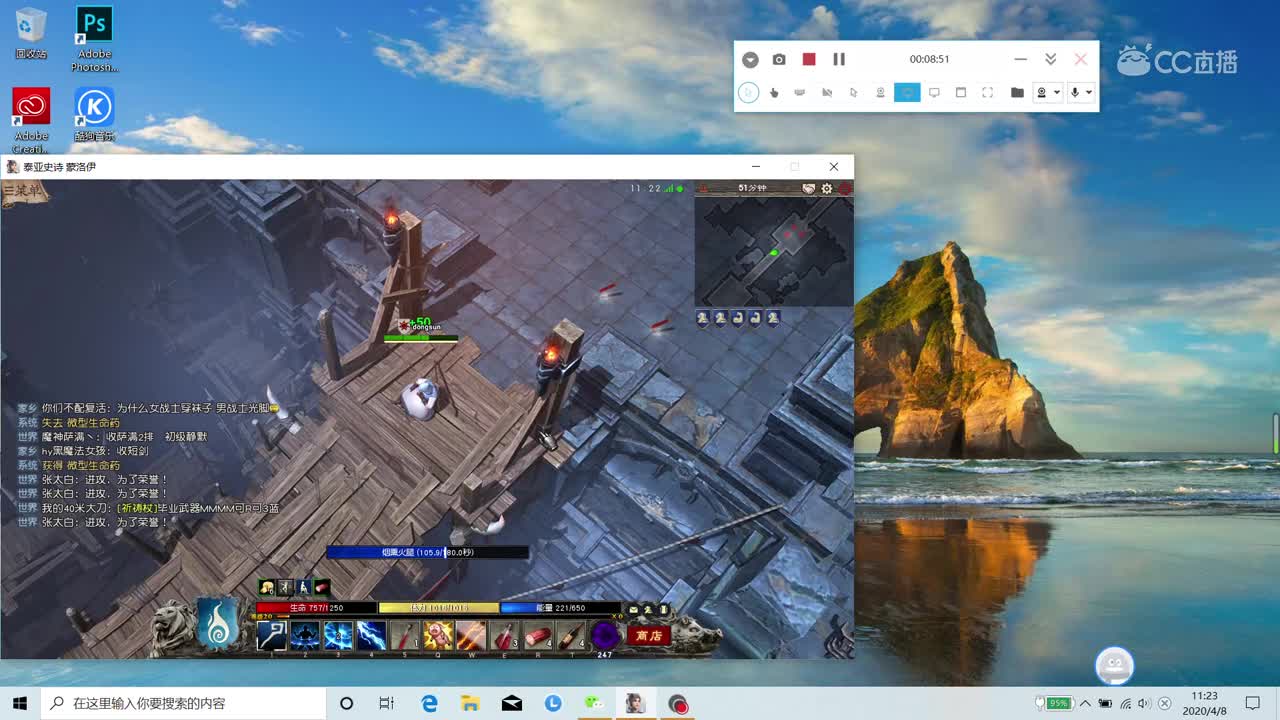
Task: Toggle the crossed-out camera option
Action: click(827, 93)
